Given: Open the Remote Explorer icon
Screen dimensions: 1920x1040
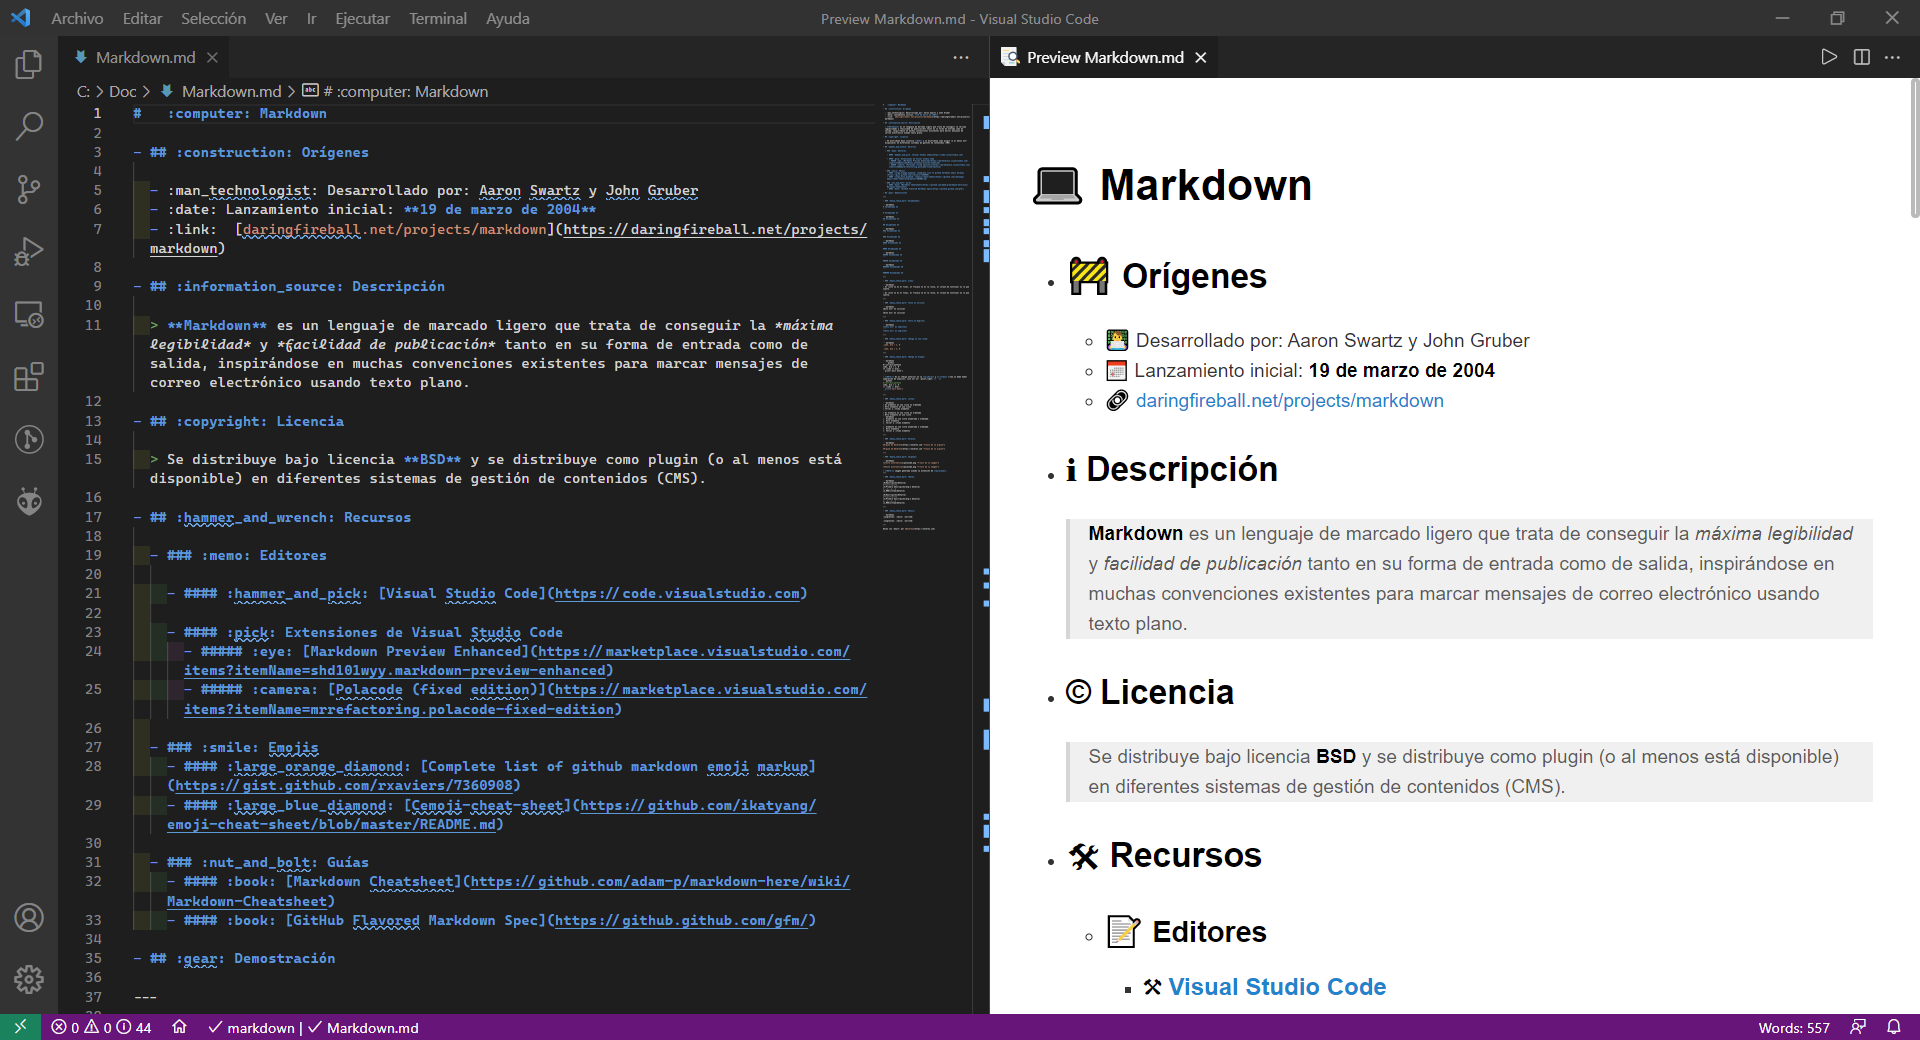Looking at the screenshot, I should click(x=28, y=314).
